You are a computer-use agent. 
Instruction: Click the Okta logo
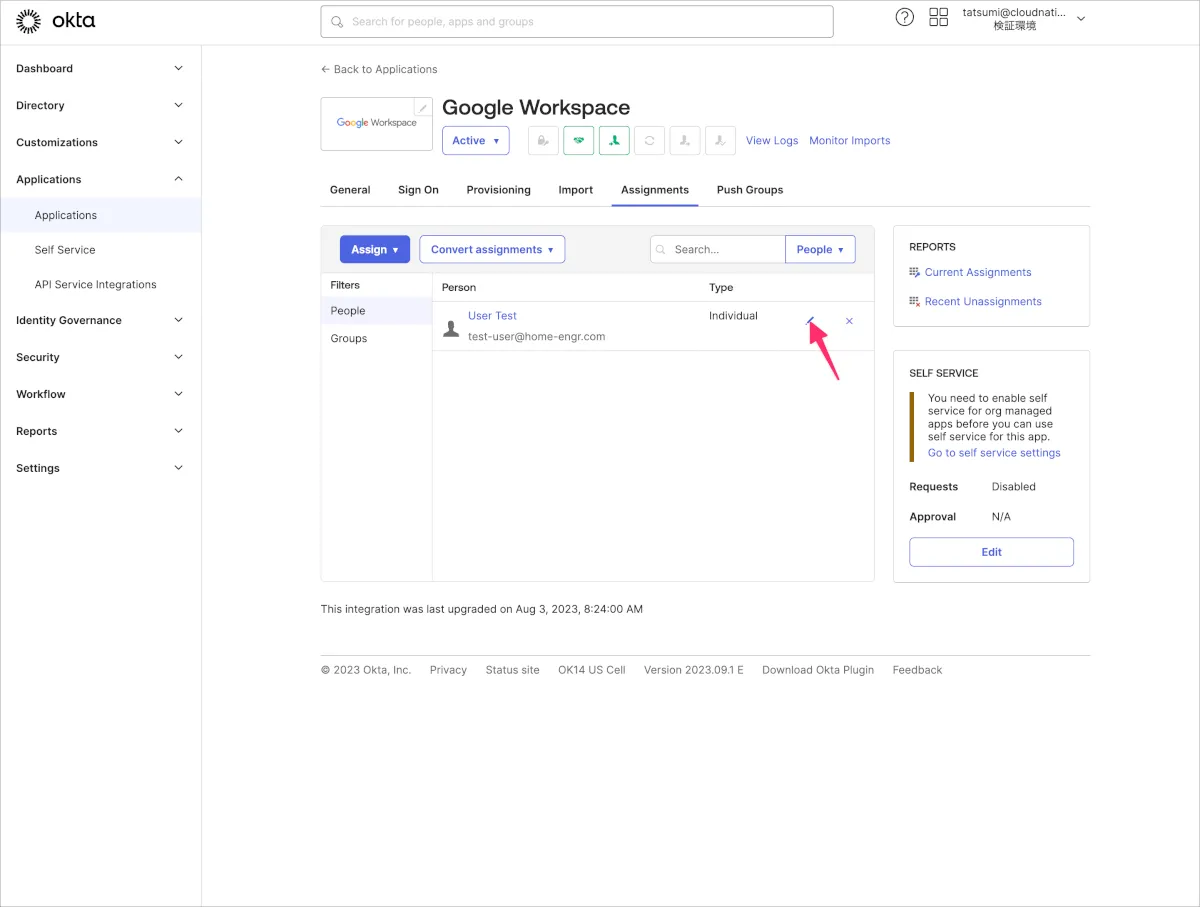(56, 20)
